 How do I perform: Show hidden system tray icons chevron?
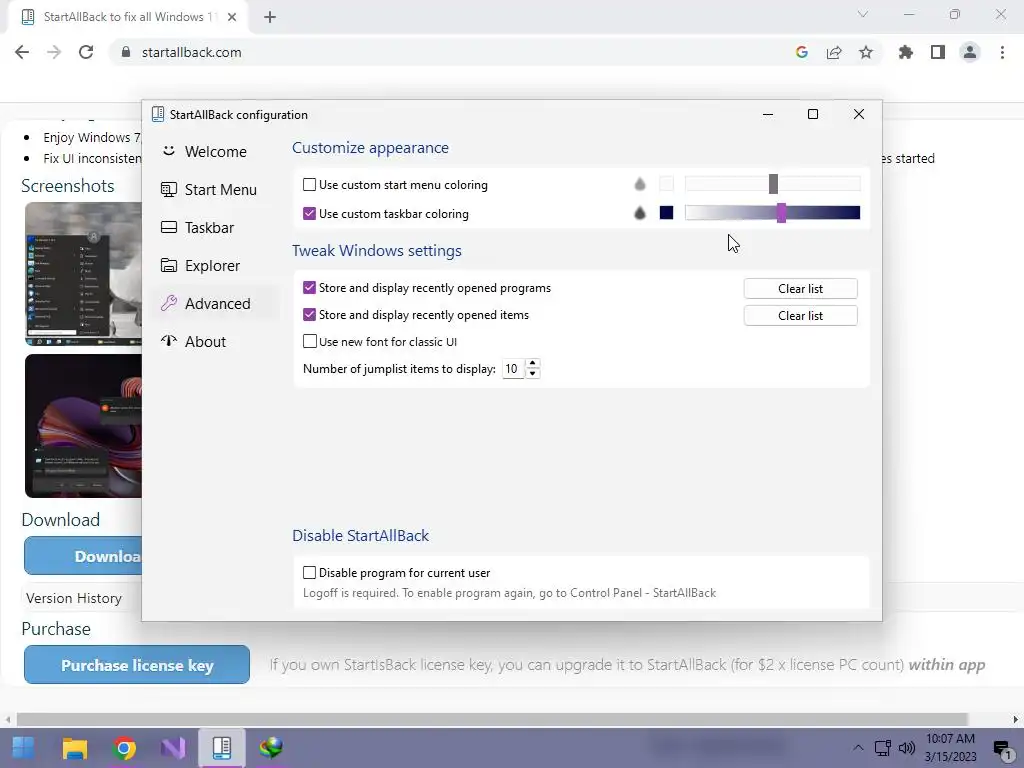[858, 748]
